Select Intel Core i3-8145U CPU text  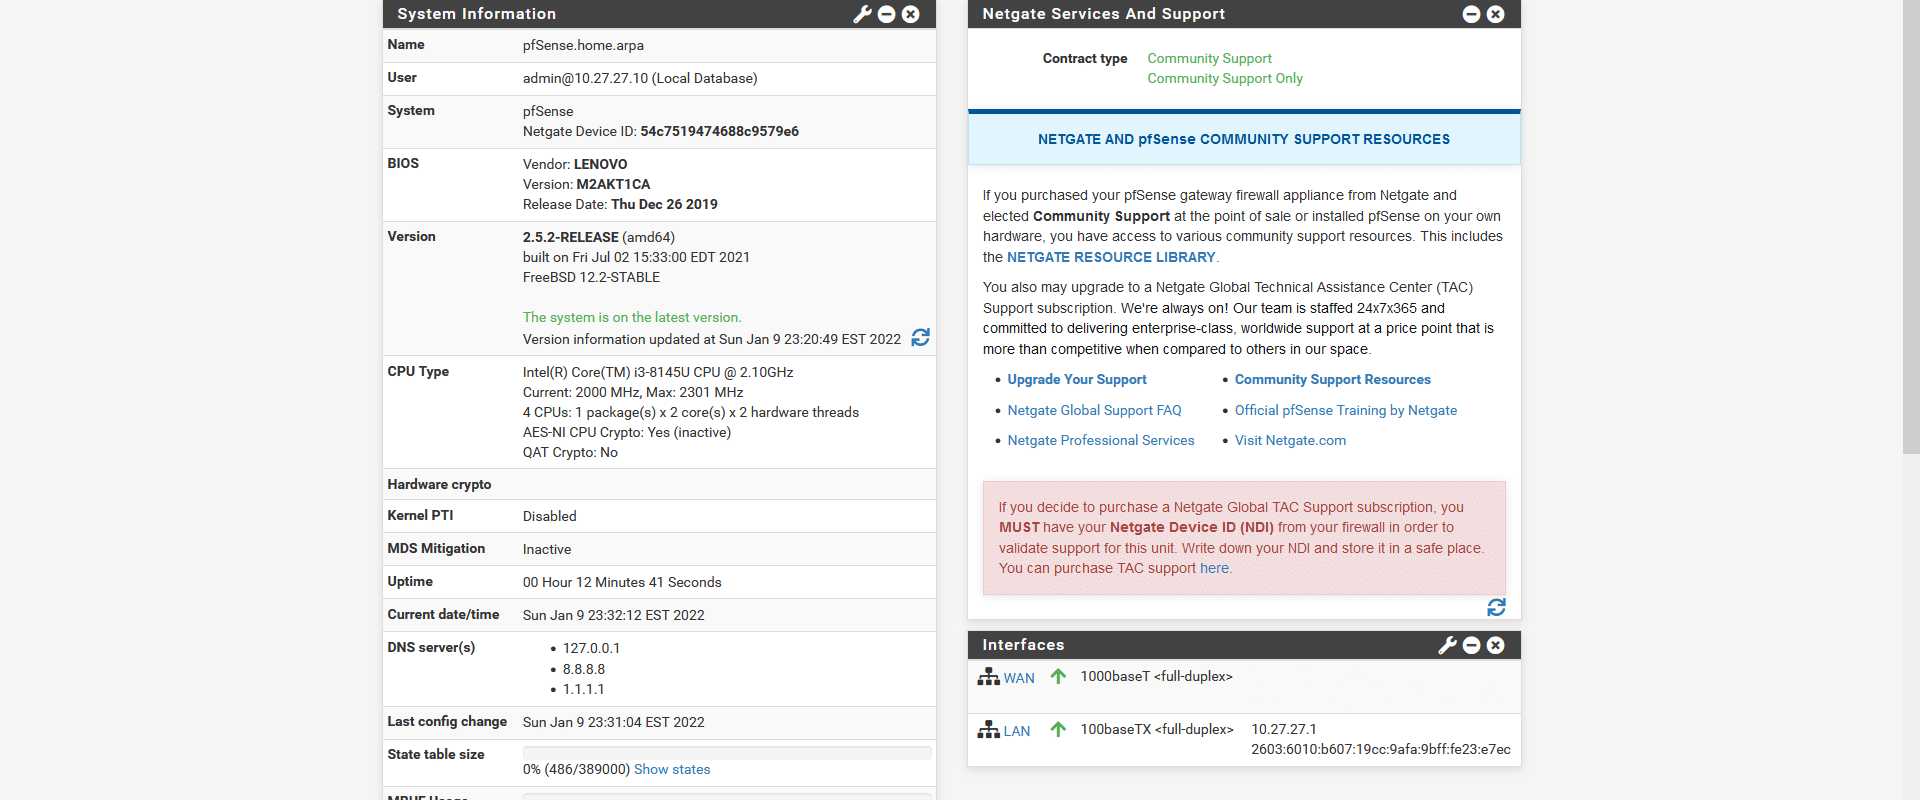(658, 372)
